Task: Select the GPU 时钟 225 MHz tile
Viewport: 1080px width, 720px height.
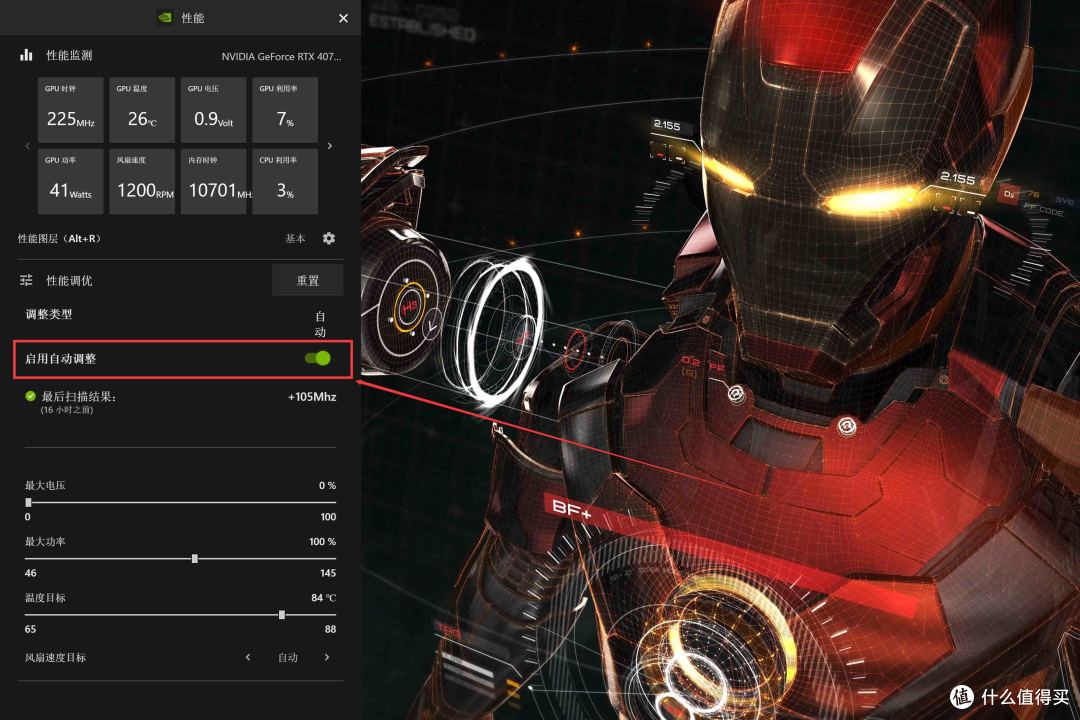Action: [x=70, y=110]
